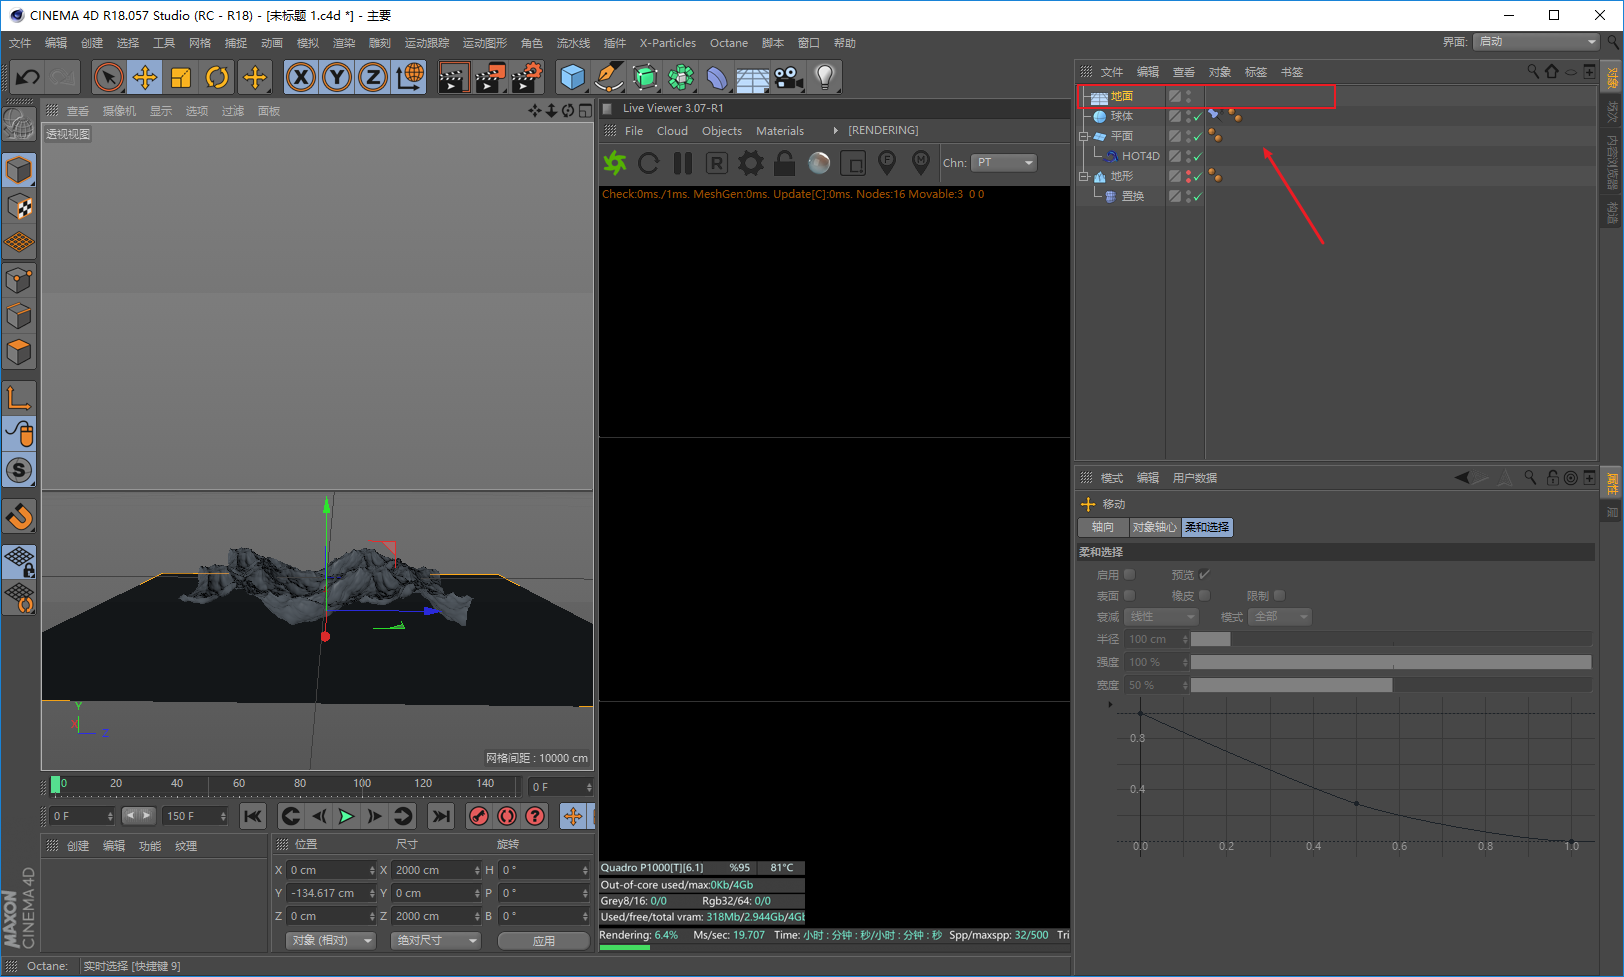This screenshot has height=977, width=1624.
Task: Click the record keyframe button
Action: coord(479,817)
